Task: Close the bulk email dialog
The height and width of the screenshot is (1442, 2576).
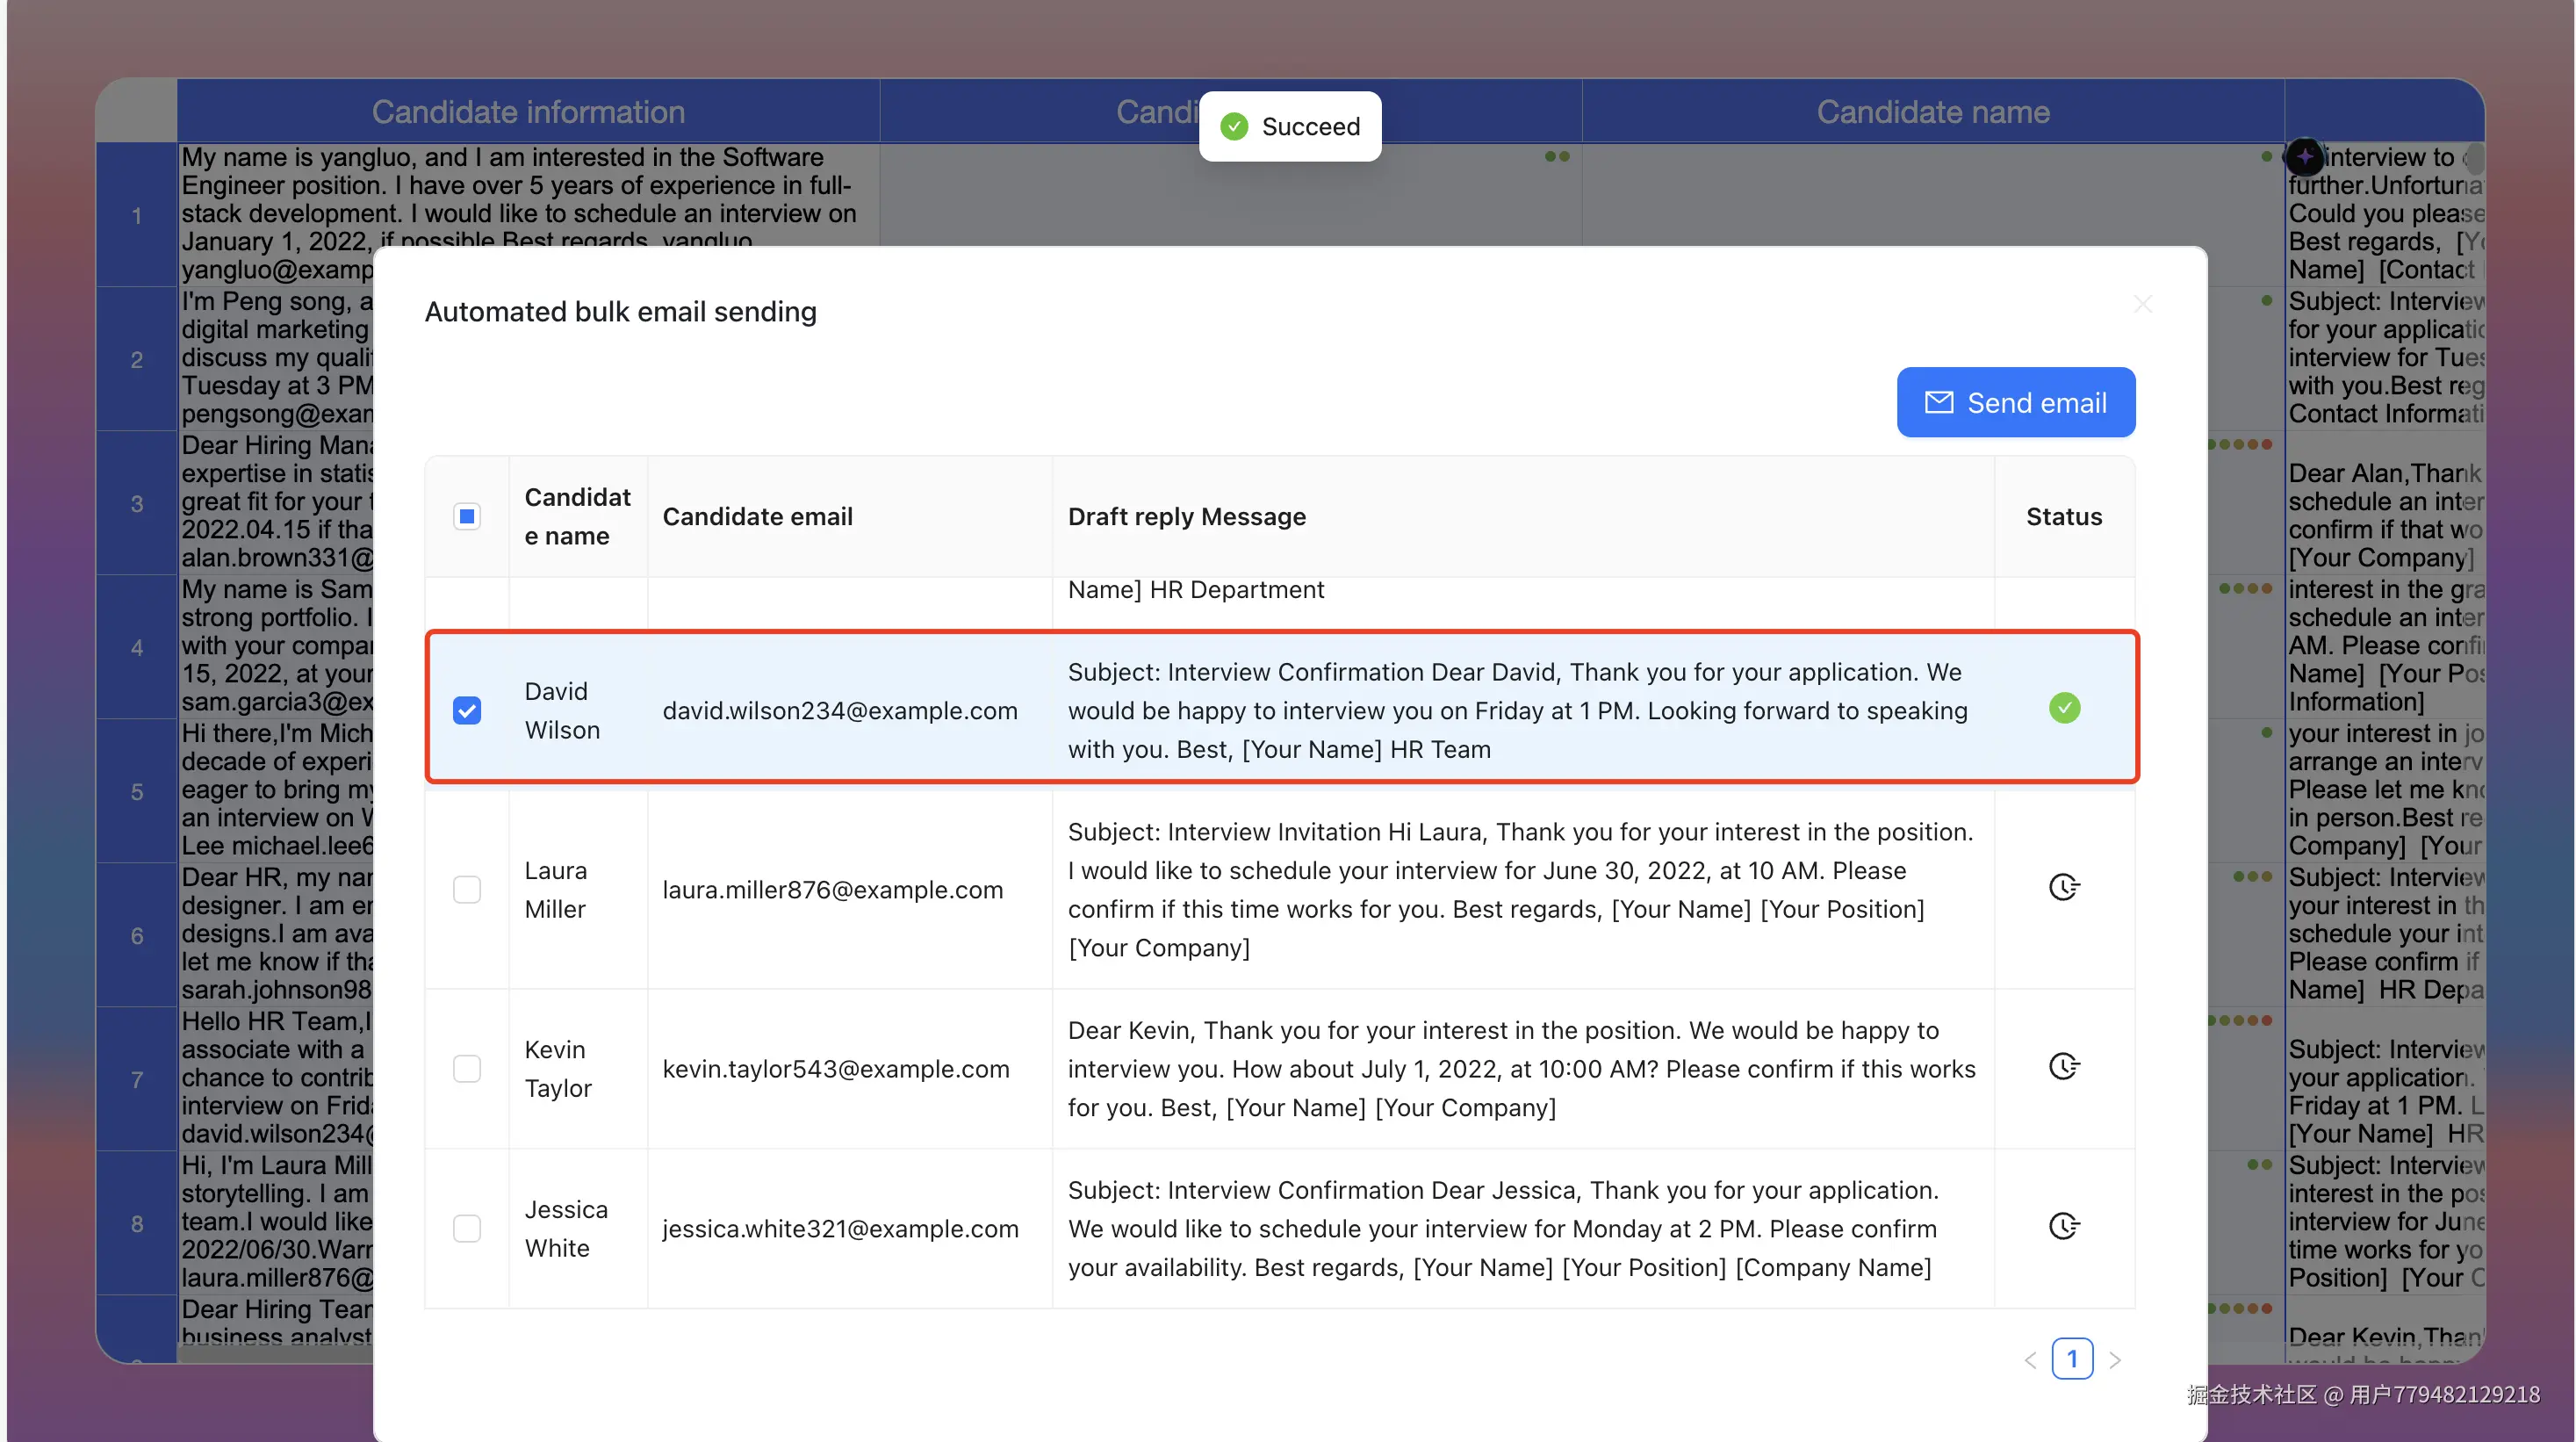Action: coord(2142,304)
